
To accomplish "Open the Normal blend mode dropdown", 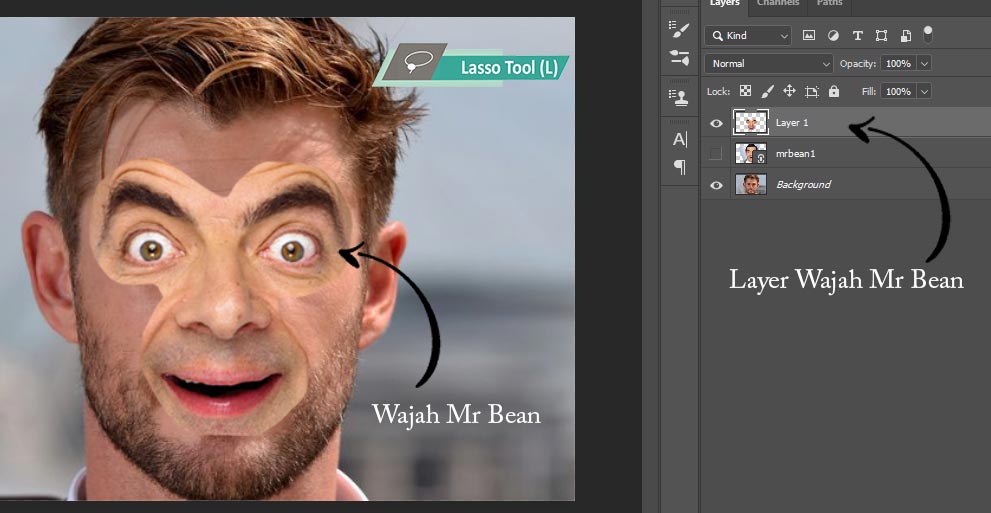I will (x=769, y=64).
